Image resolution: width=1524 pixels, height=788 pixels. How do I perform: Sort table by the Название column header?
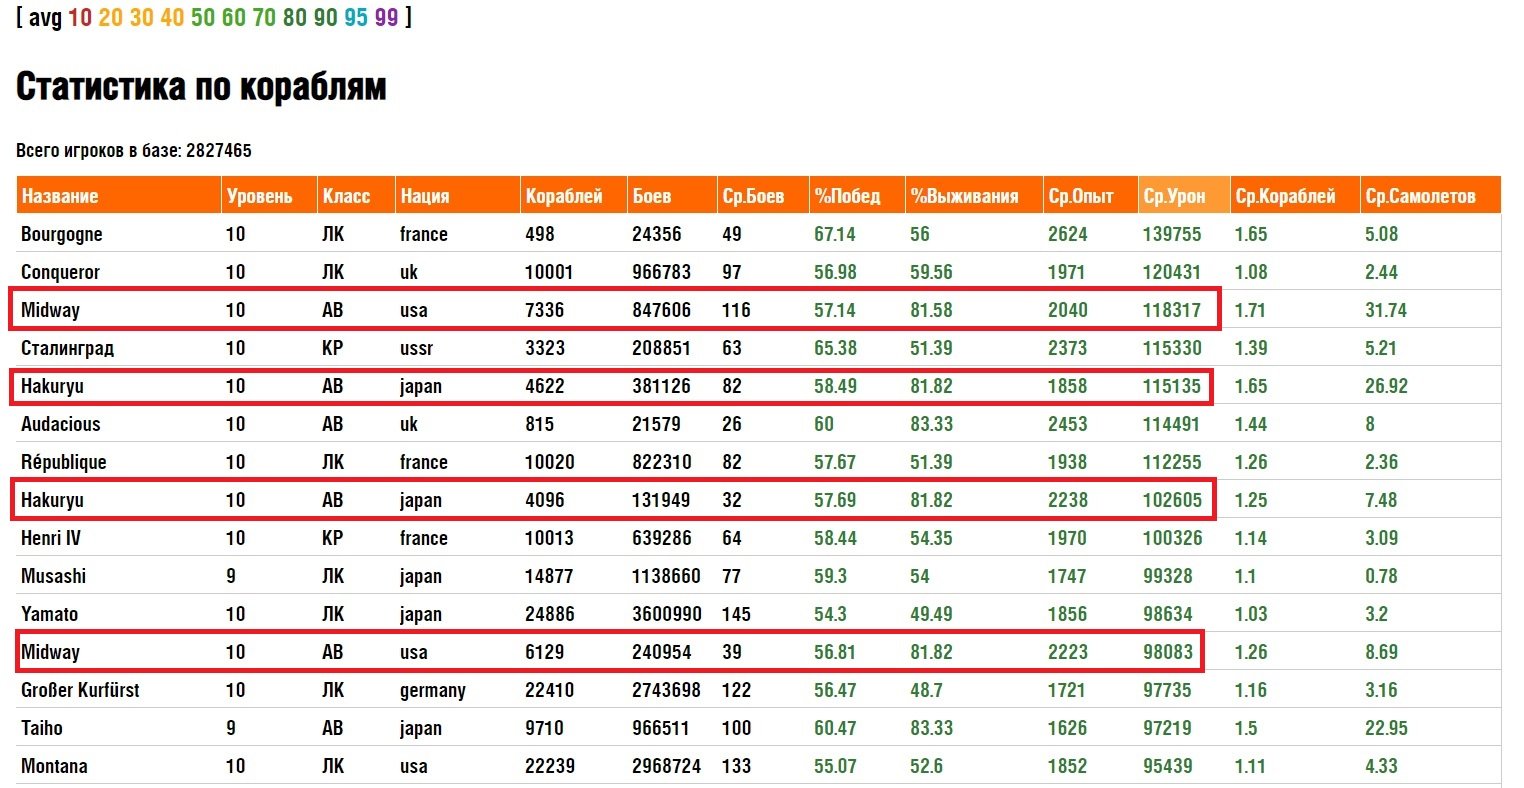[60, 196]
